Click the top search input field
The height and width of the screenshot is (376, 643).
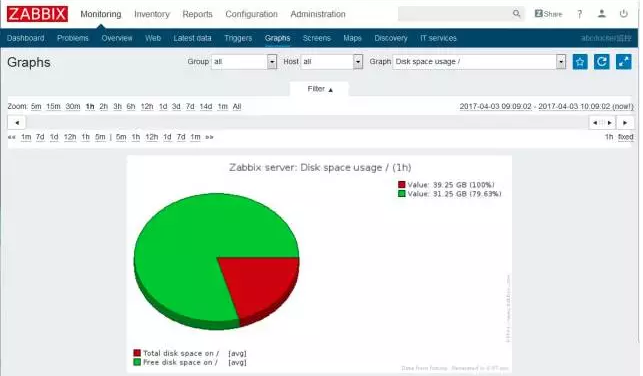click(454, 14)
